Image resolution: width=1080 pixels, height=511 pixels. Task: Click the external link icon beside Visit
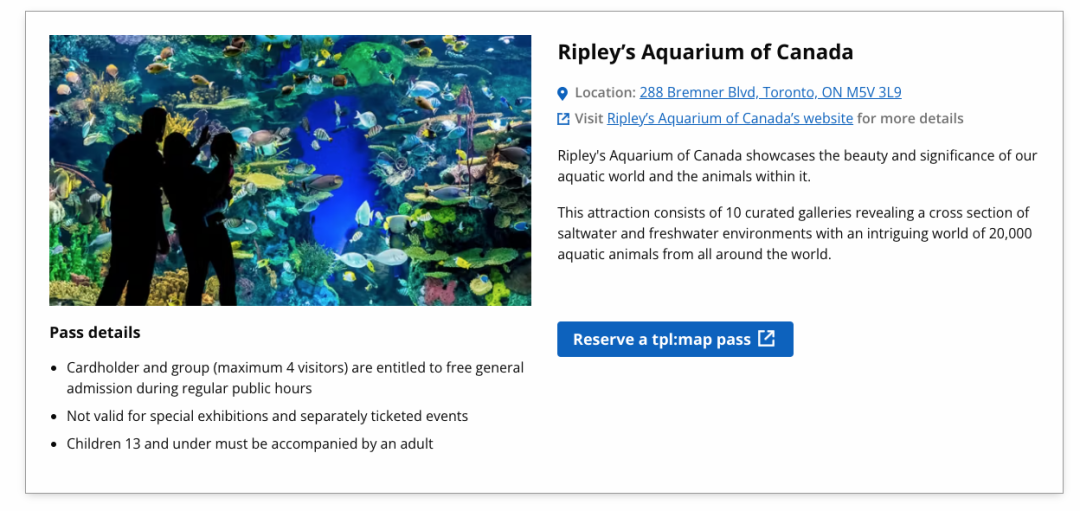tap(563, 119)
